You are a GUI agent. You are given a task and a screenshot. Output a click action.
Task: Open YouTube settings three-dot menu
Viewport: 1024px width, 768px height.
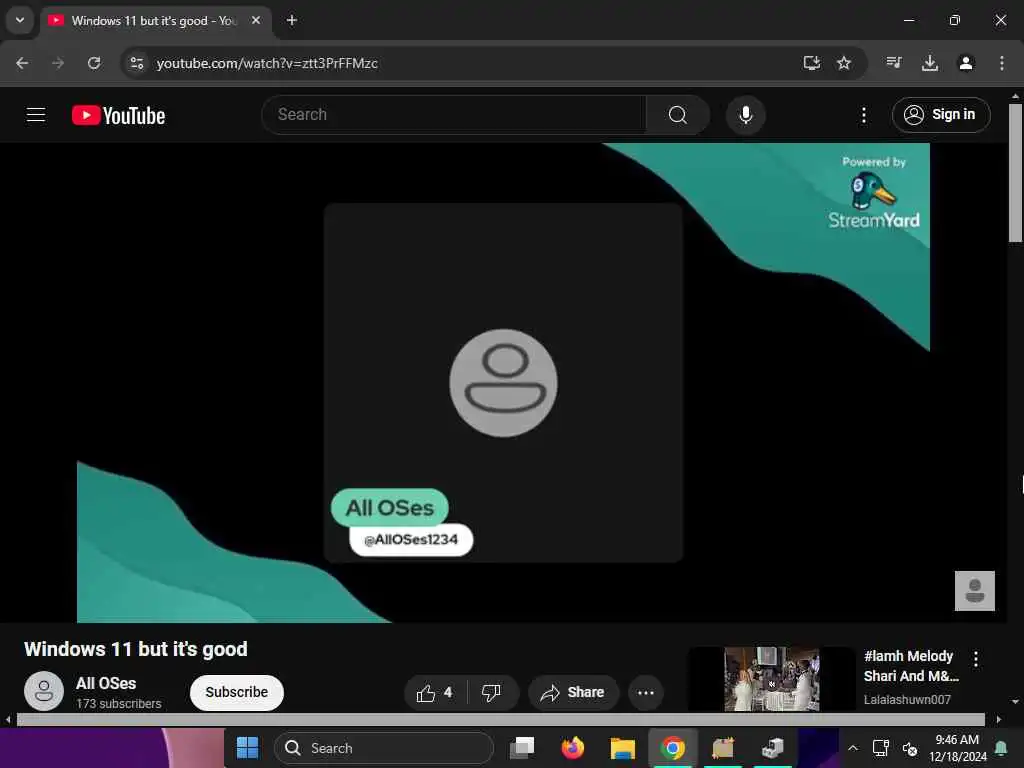pos(864,116)
